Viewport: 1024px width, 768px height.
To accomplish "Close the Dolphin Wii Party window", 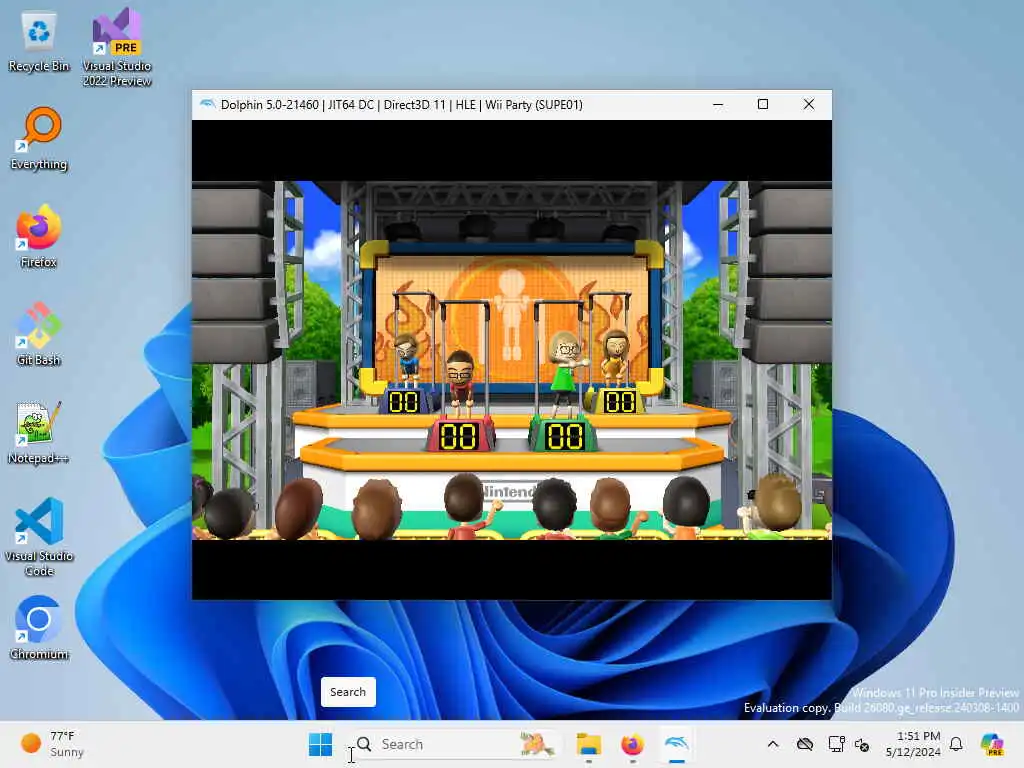I will pos(808,104).
